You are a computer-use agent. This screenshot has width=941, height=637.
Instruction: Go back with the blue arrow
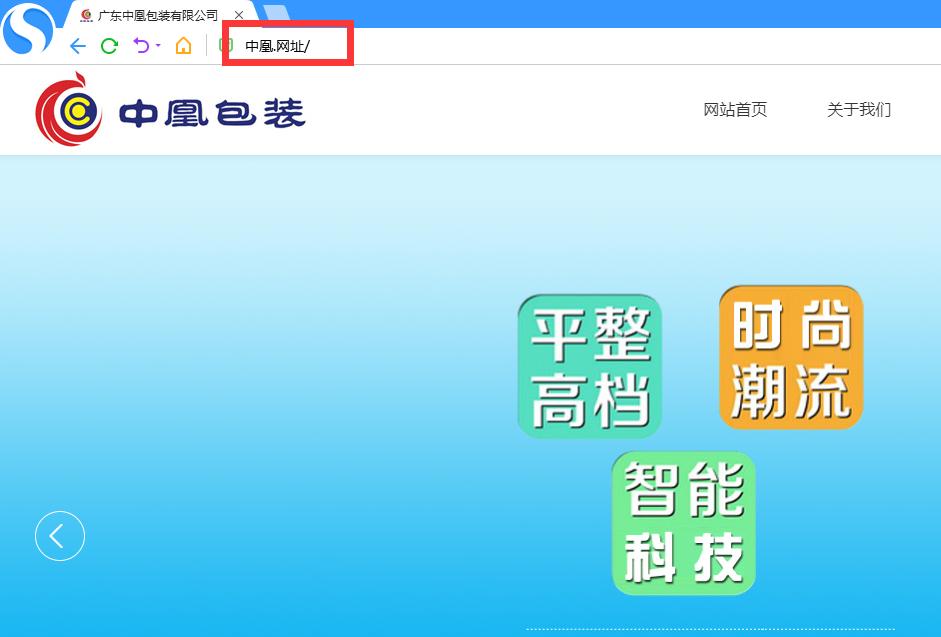pyautogui.click(x=78, y=46)
